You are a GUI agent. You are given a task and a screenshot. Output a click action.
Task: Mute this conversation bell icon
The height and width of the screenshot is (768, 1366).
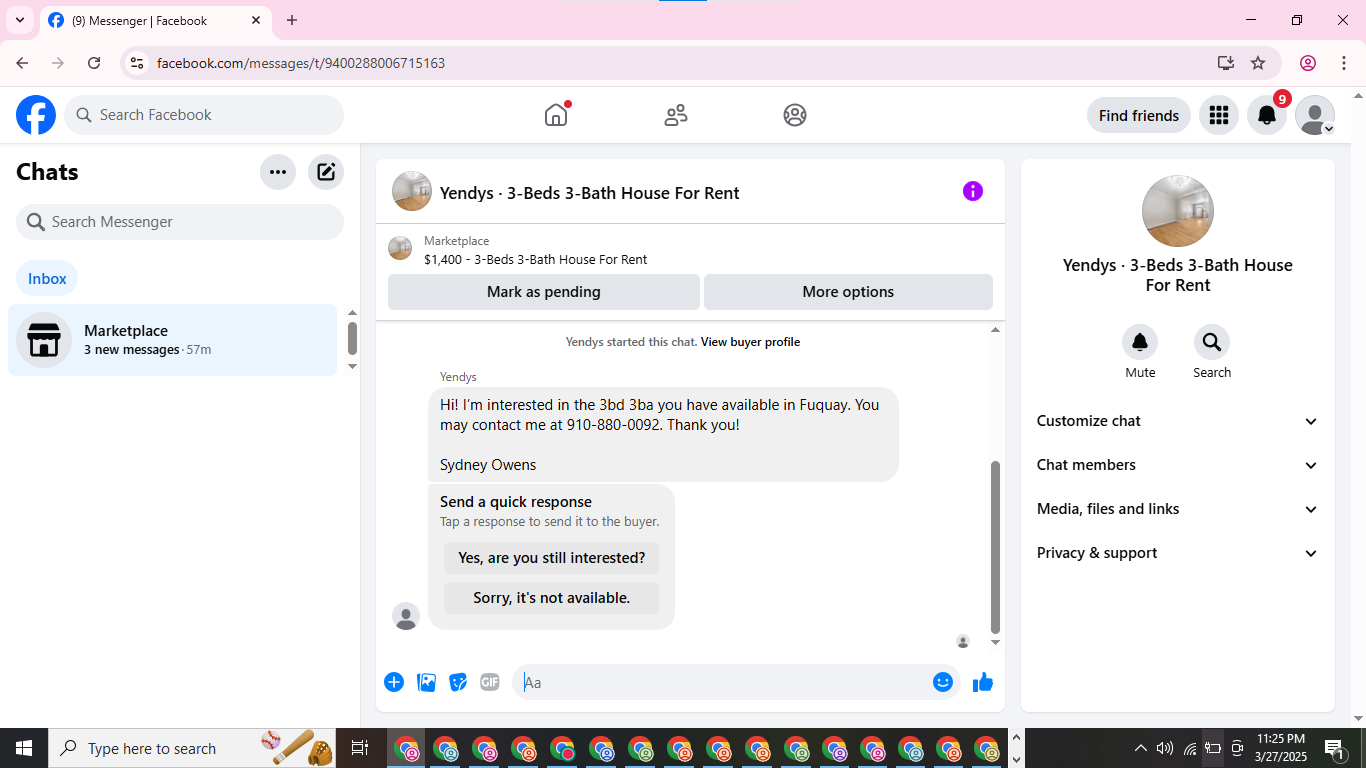[1140, 342]
